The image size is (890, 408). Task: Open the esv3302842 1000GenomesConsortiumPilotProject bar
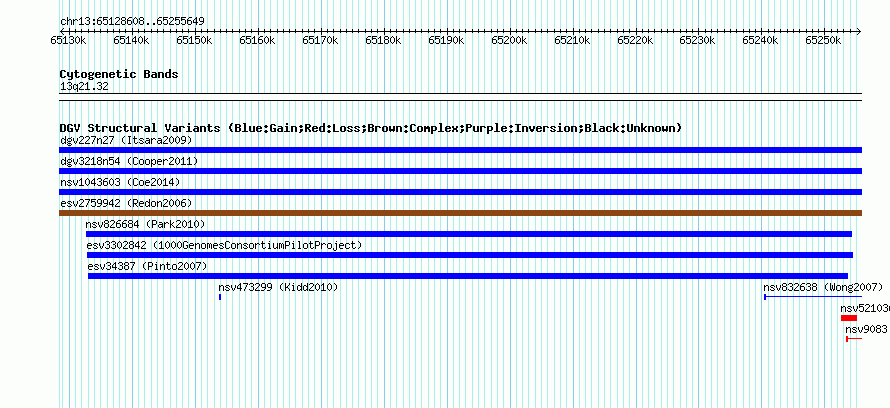[x=470, y=255]
